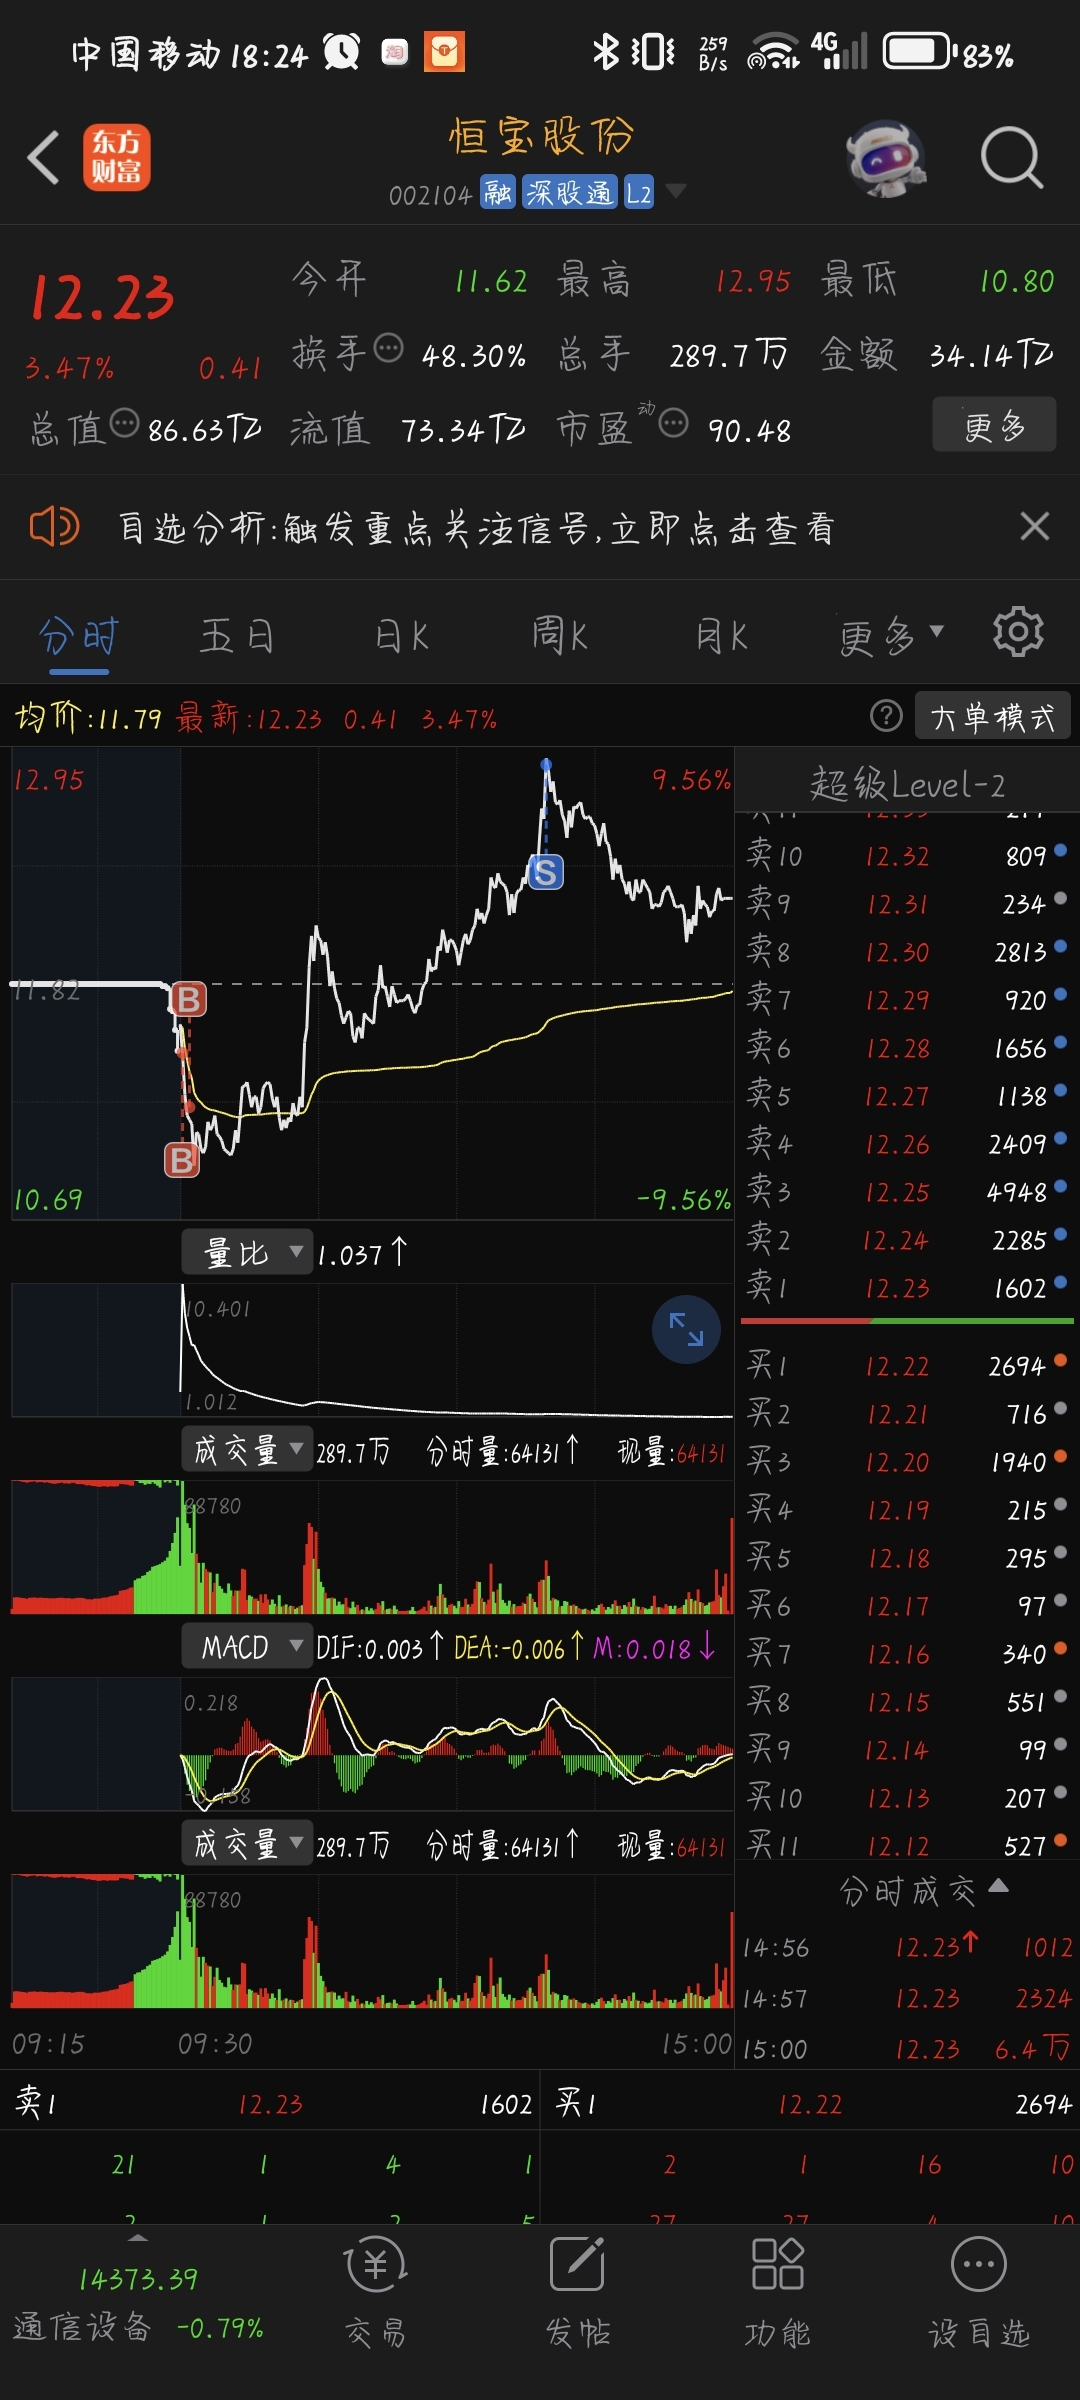Tap info icon next to 换手
Image resolution: width=1080 pixels, height=2400 pixels.
tap(388, 349)
